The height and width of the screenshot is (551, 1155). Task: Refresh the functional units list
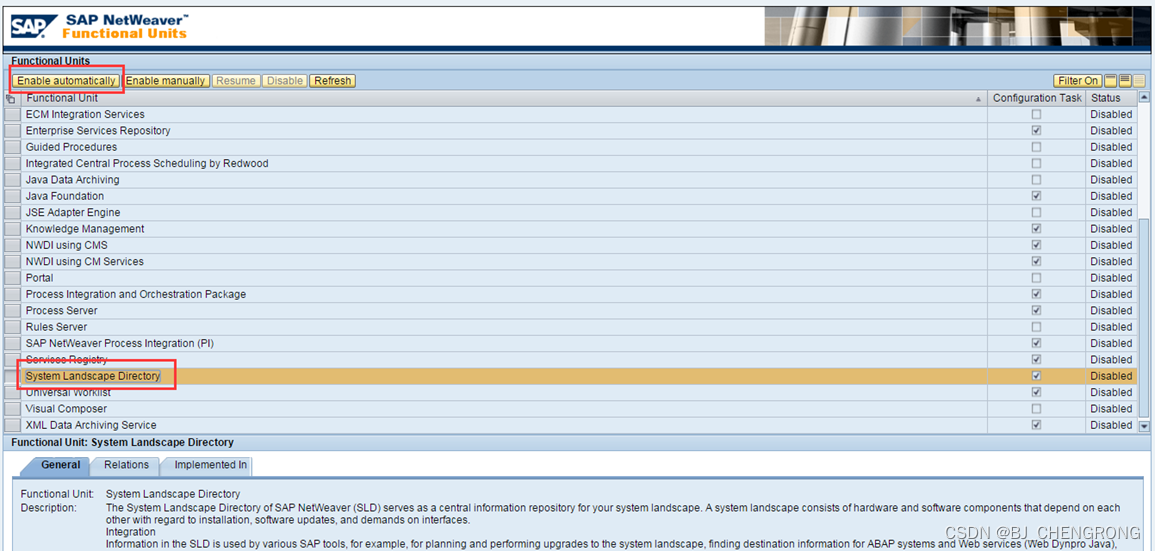tap(333, 81)
